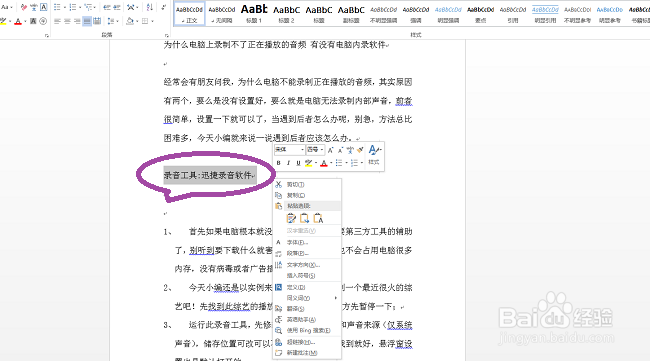The height and width of the screenshot is (361, 650).
Task: Open Paragraph (段落) from context menu
Action: (307, 253)
